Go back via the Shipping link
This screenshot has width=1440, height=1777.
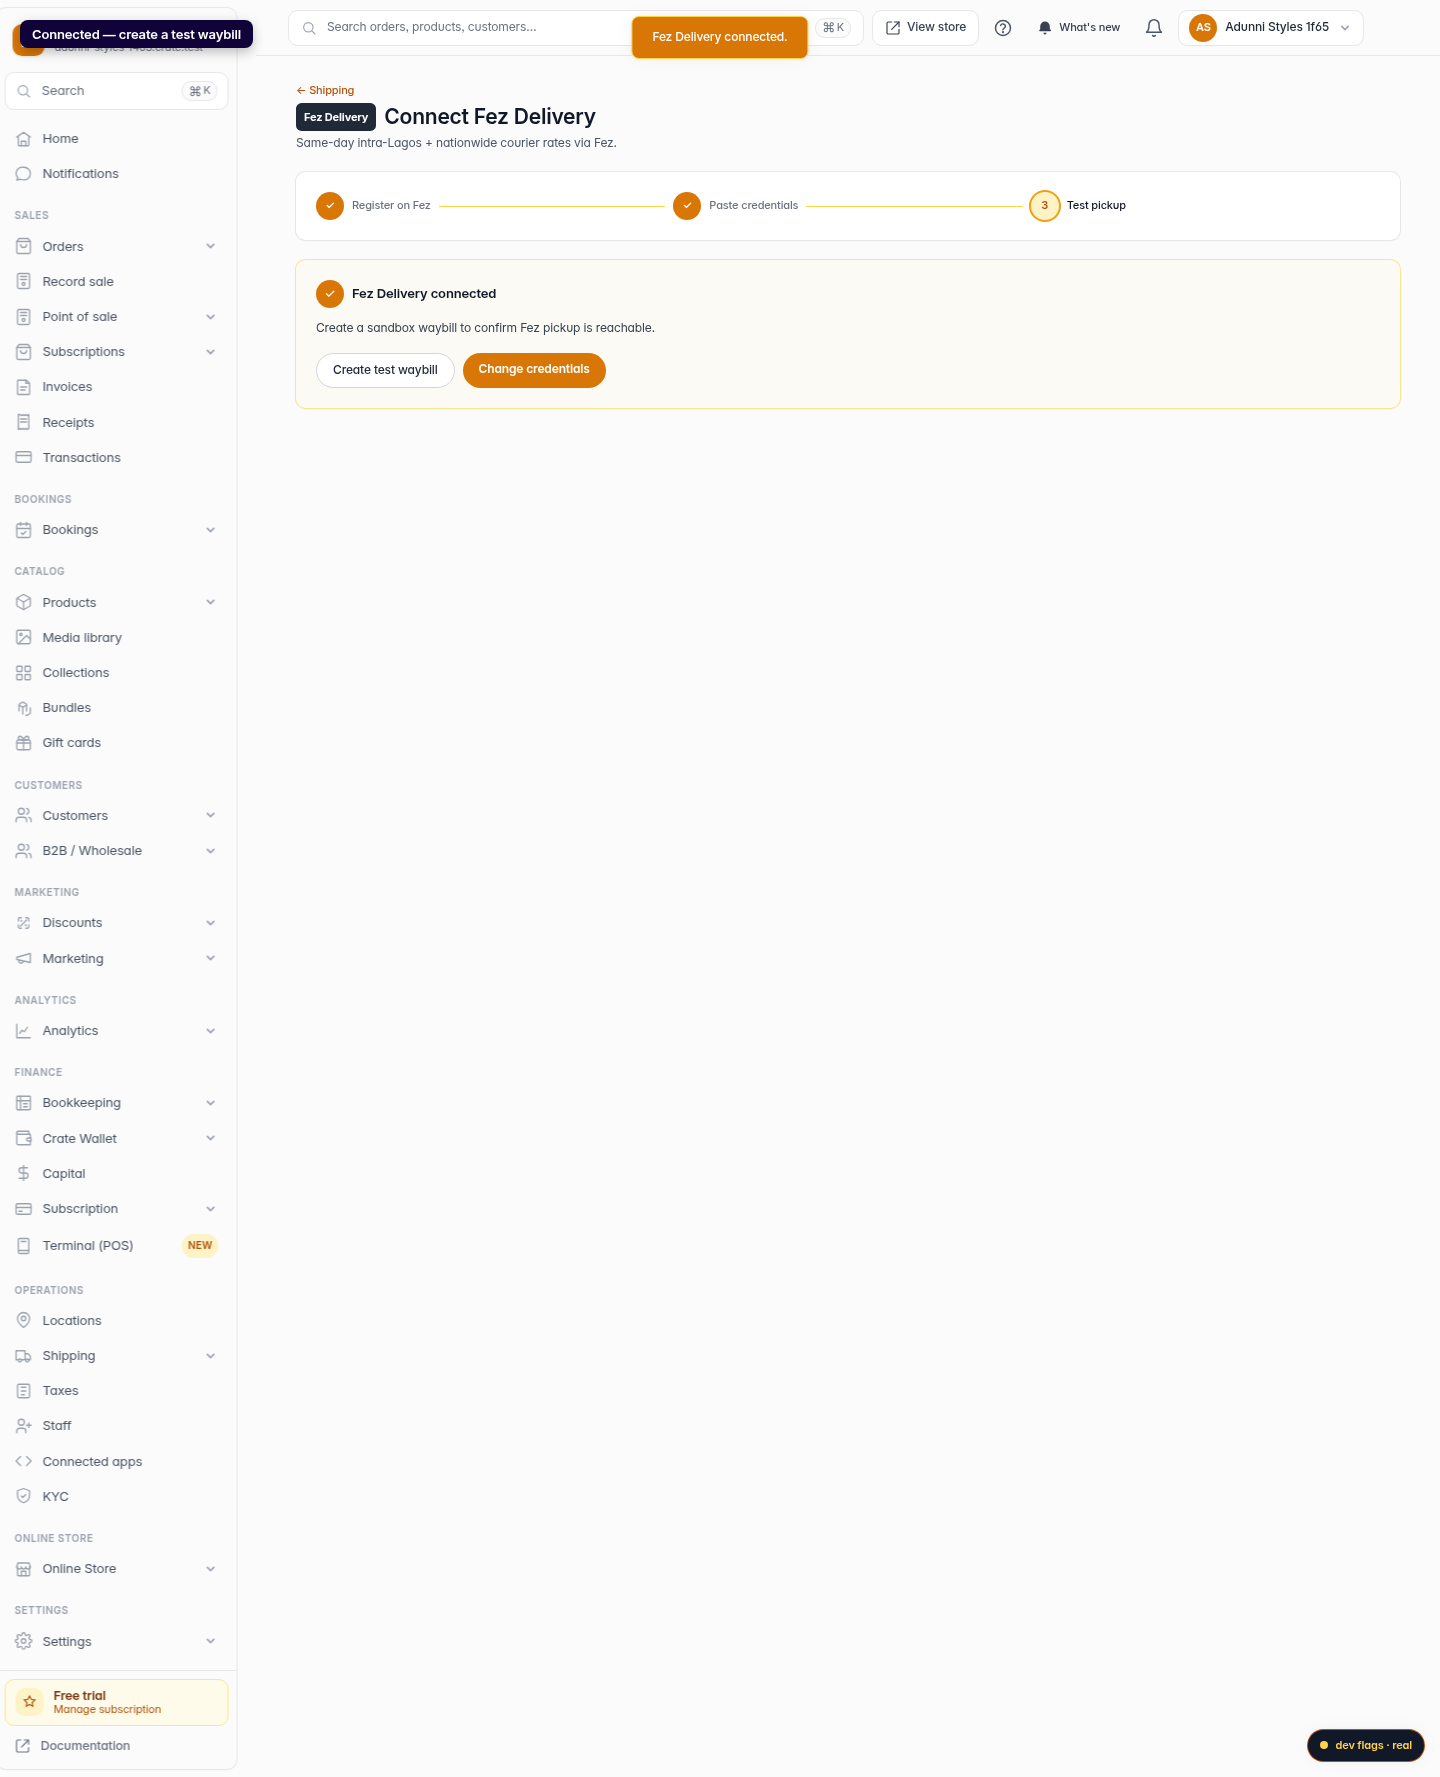coord(325,91)
